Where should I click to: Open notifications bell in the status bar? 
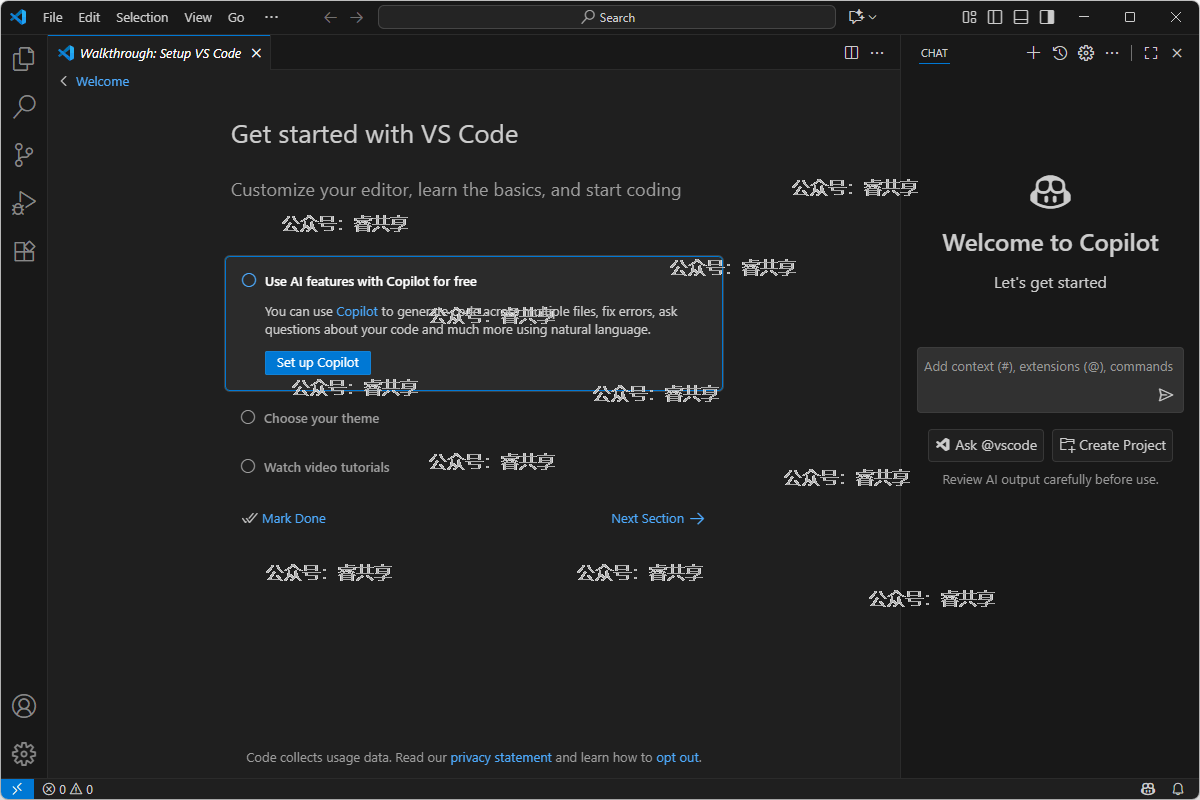(1178, 789)
